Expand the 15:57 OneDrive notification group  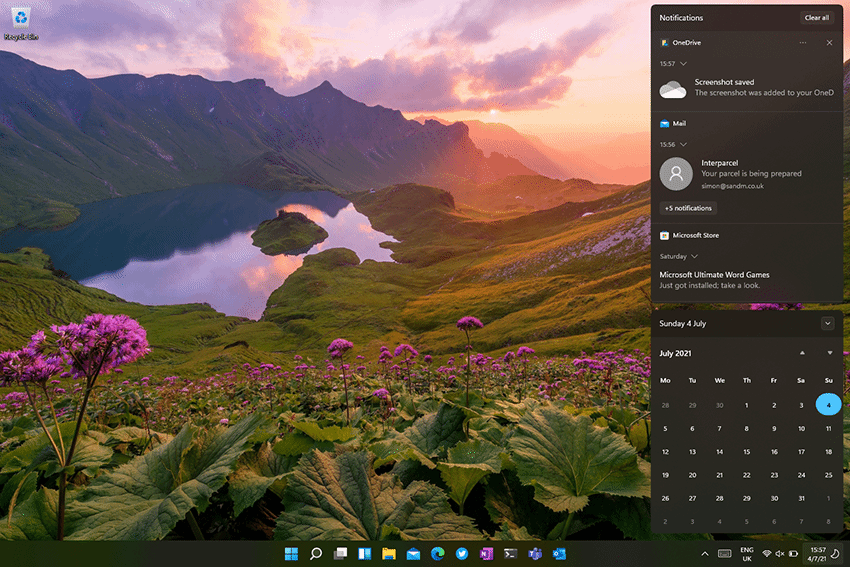coord(683,63)
